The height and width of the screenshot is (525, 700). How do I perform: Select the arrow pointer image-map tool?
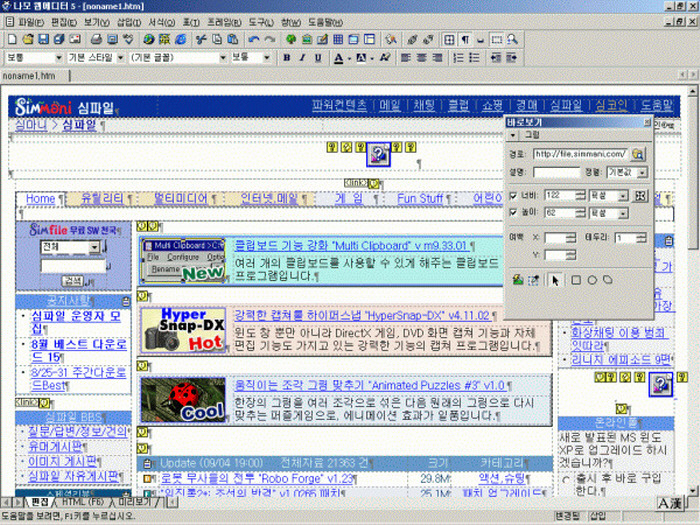point(555,280)
